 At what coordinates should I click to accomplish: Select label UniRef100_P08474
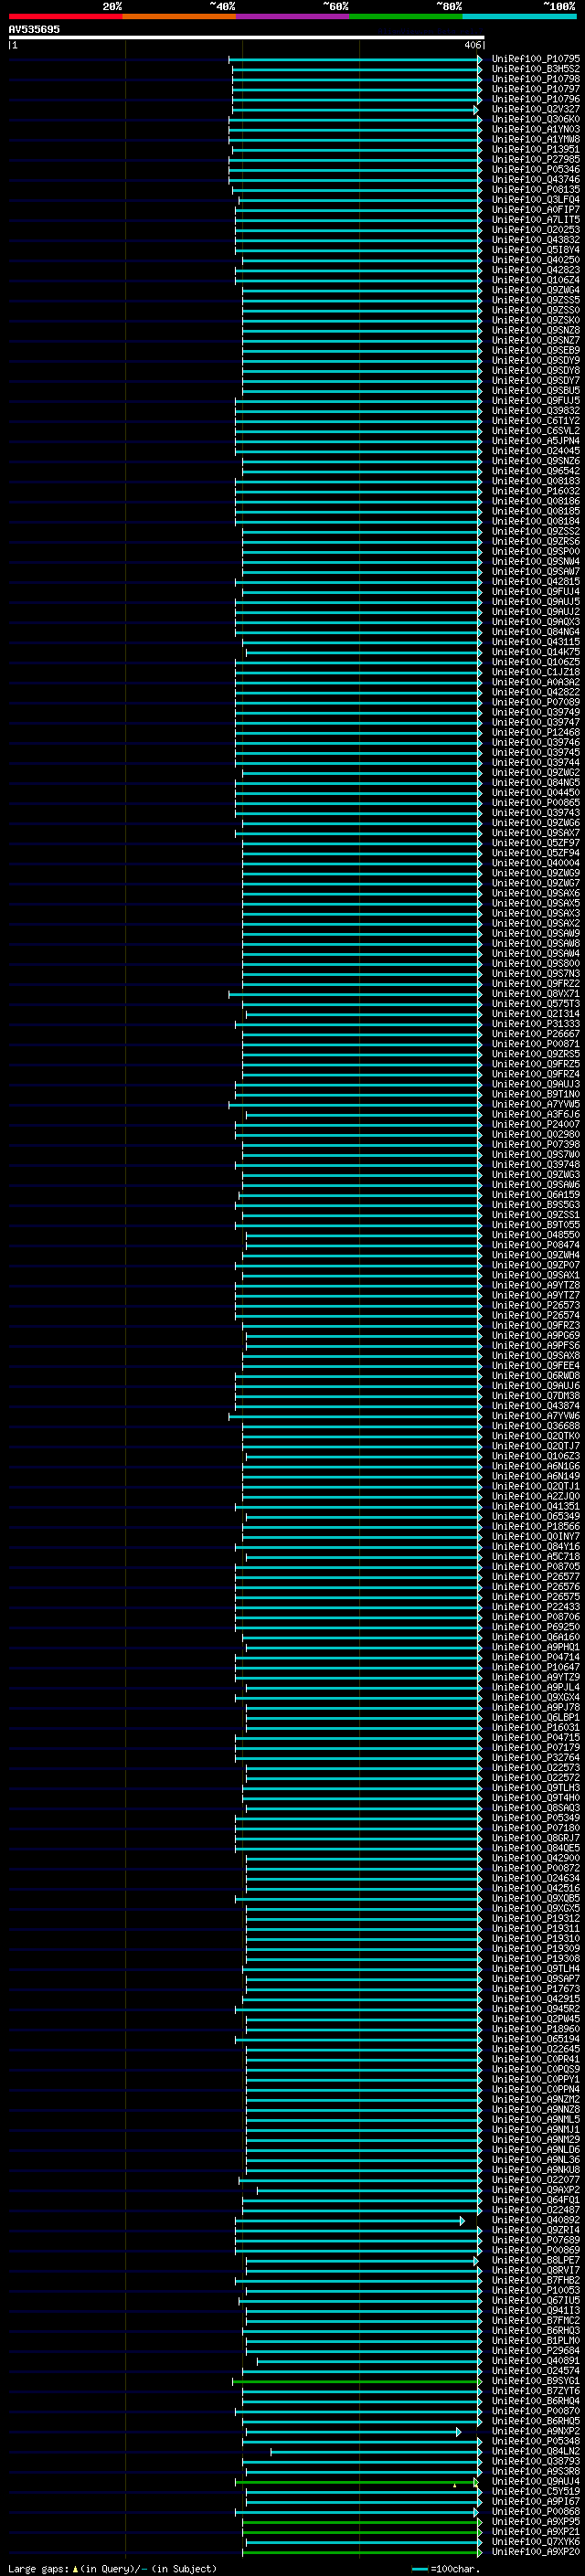pos(535,1245)
